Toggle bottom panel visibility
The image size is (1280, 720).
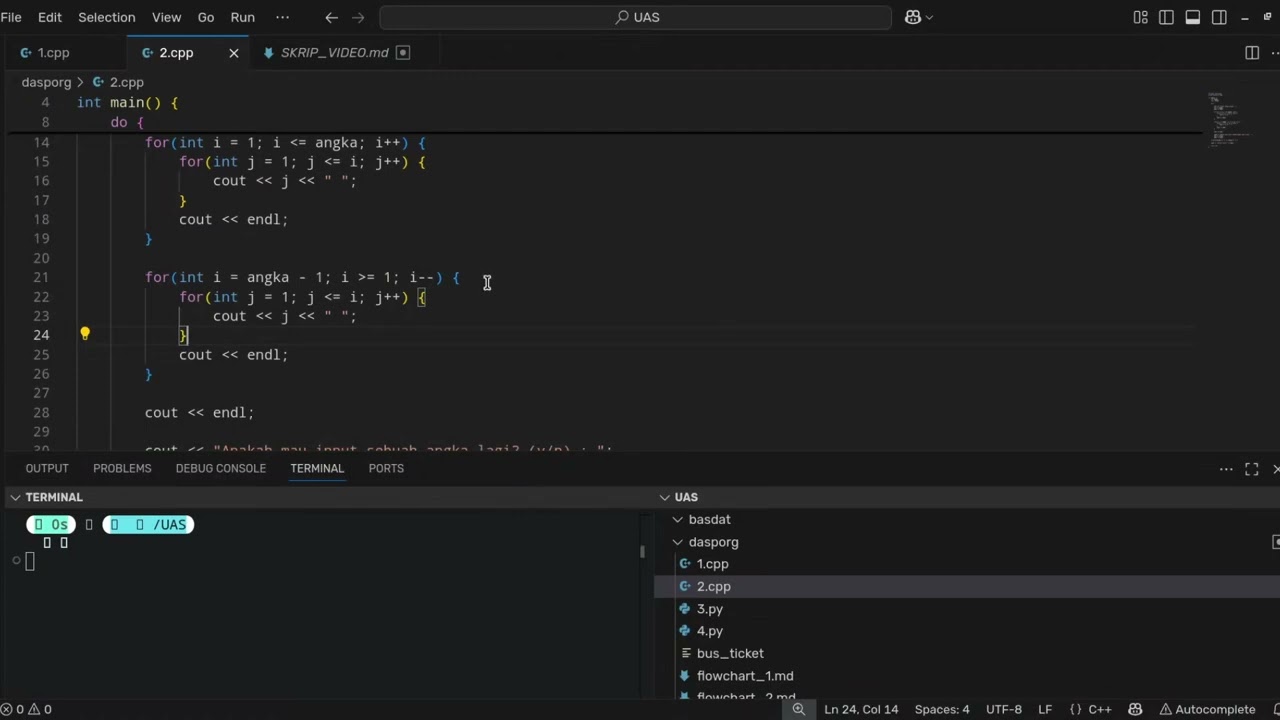[x=1192, y=17]
